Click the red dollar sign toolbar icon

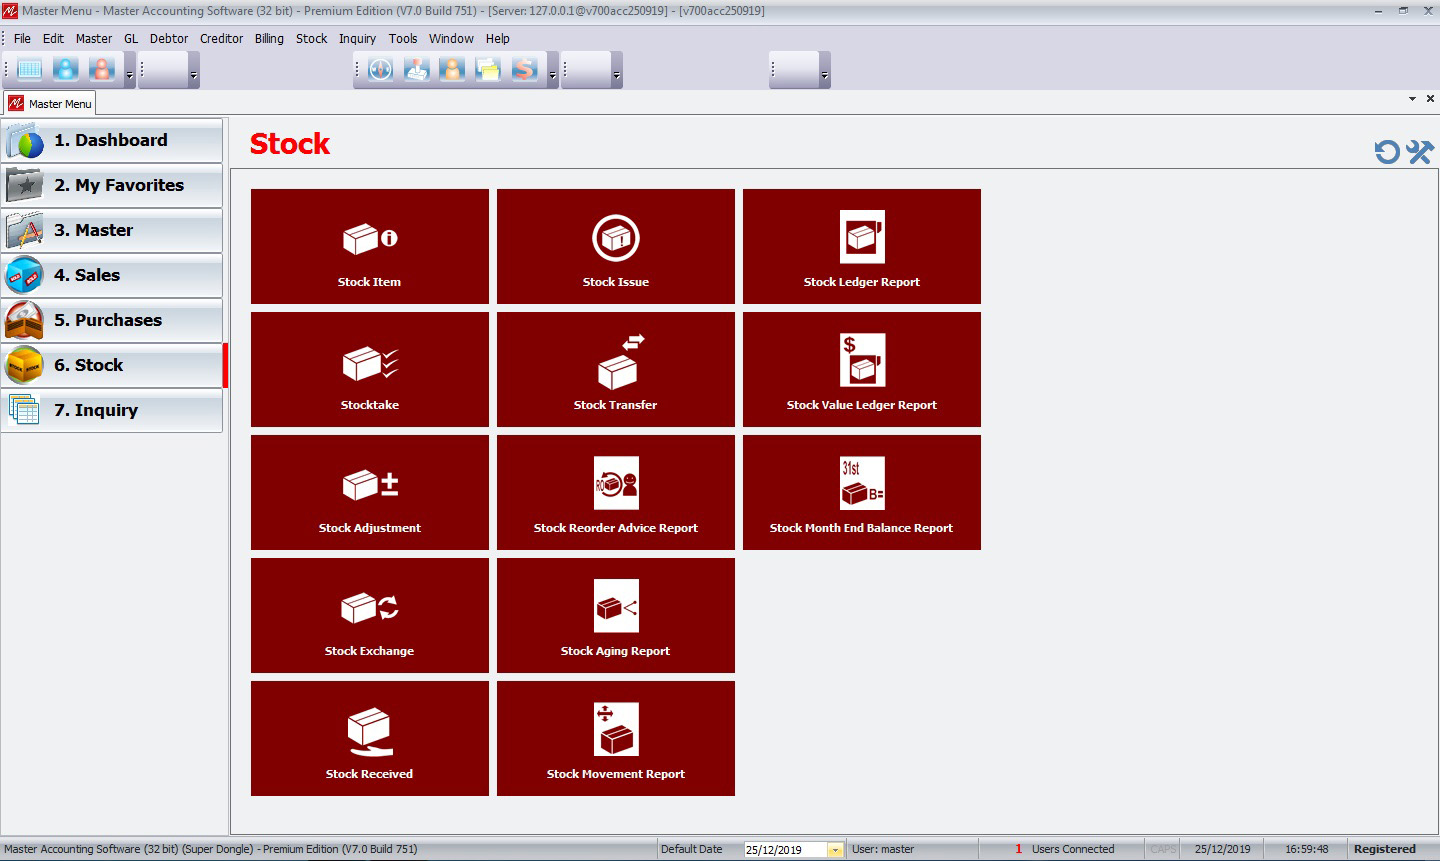(x=524, y=70)
